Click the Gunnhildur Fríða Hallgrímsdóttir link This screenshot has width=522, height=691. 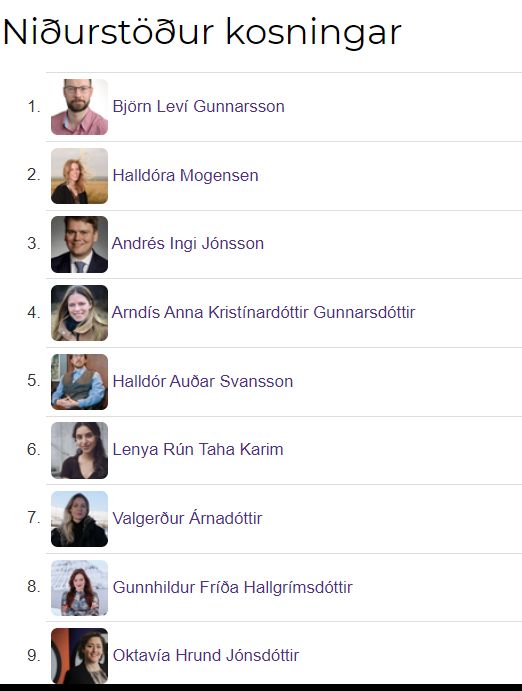click(x=233, y=587)
